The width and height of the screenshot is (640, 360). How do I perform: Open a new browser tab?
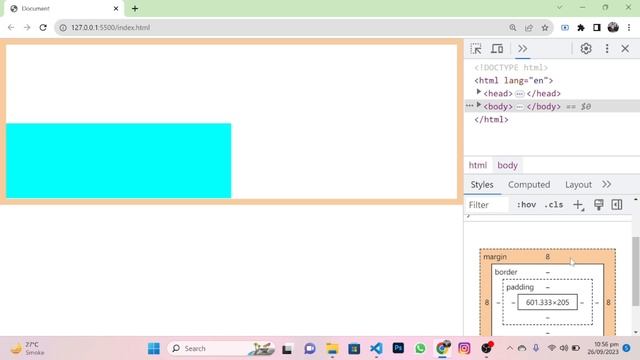(135, 8)
